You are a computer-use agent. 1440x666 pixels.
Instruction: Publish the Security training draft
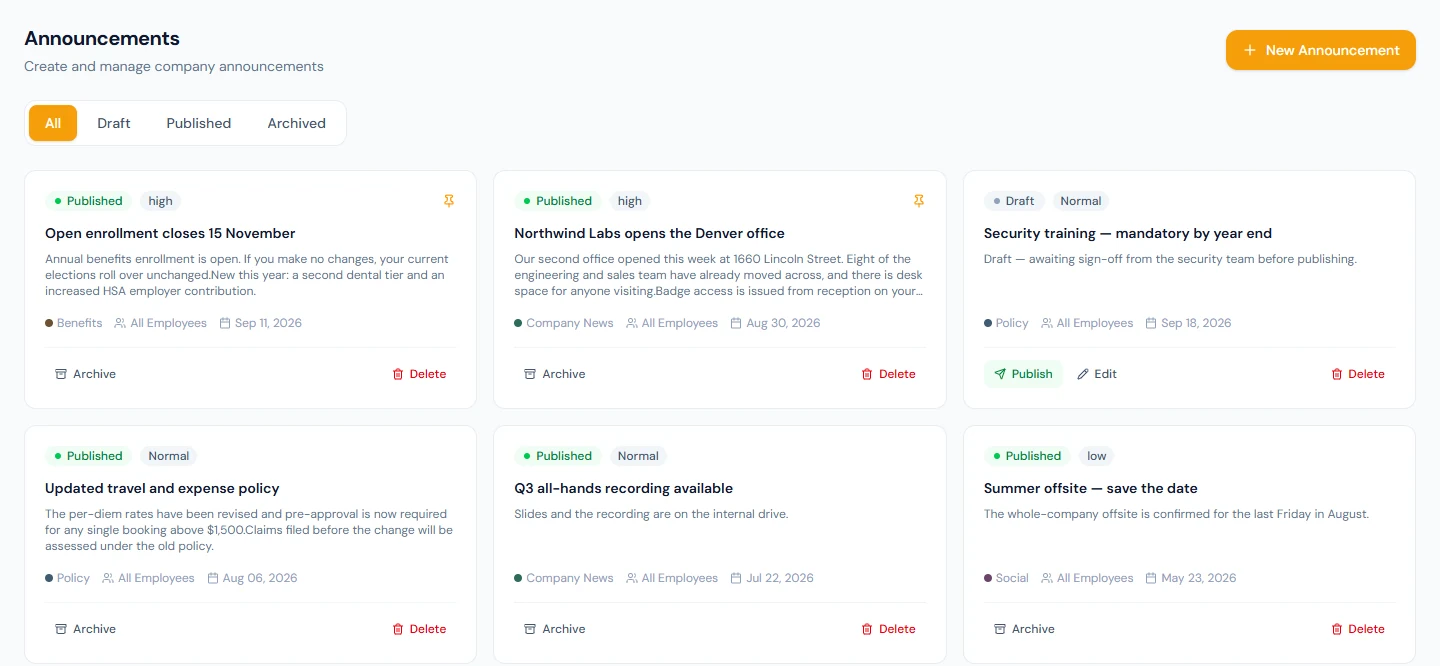[x=1023, y=374]
